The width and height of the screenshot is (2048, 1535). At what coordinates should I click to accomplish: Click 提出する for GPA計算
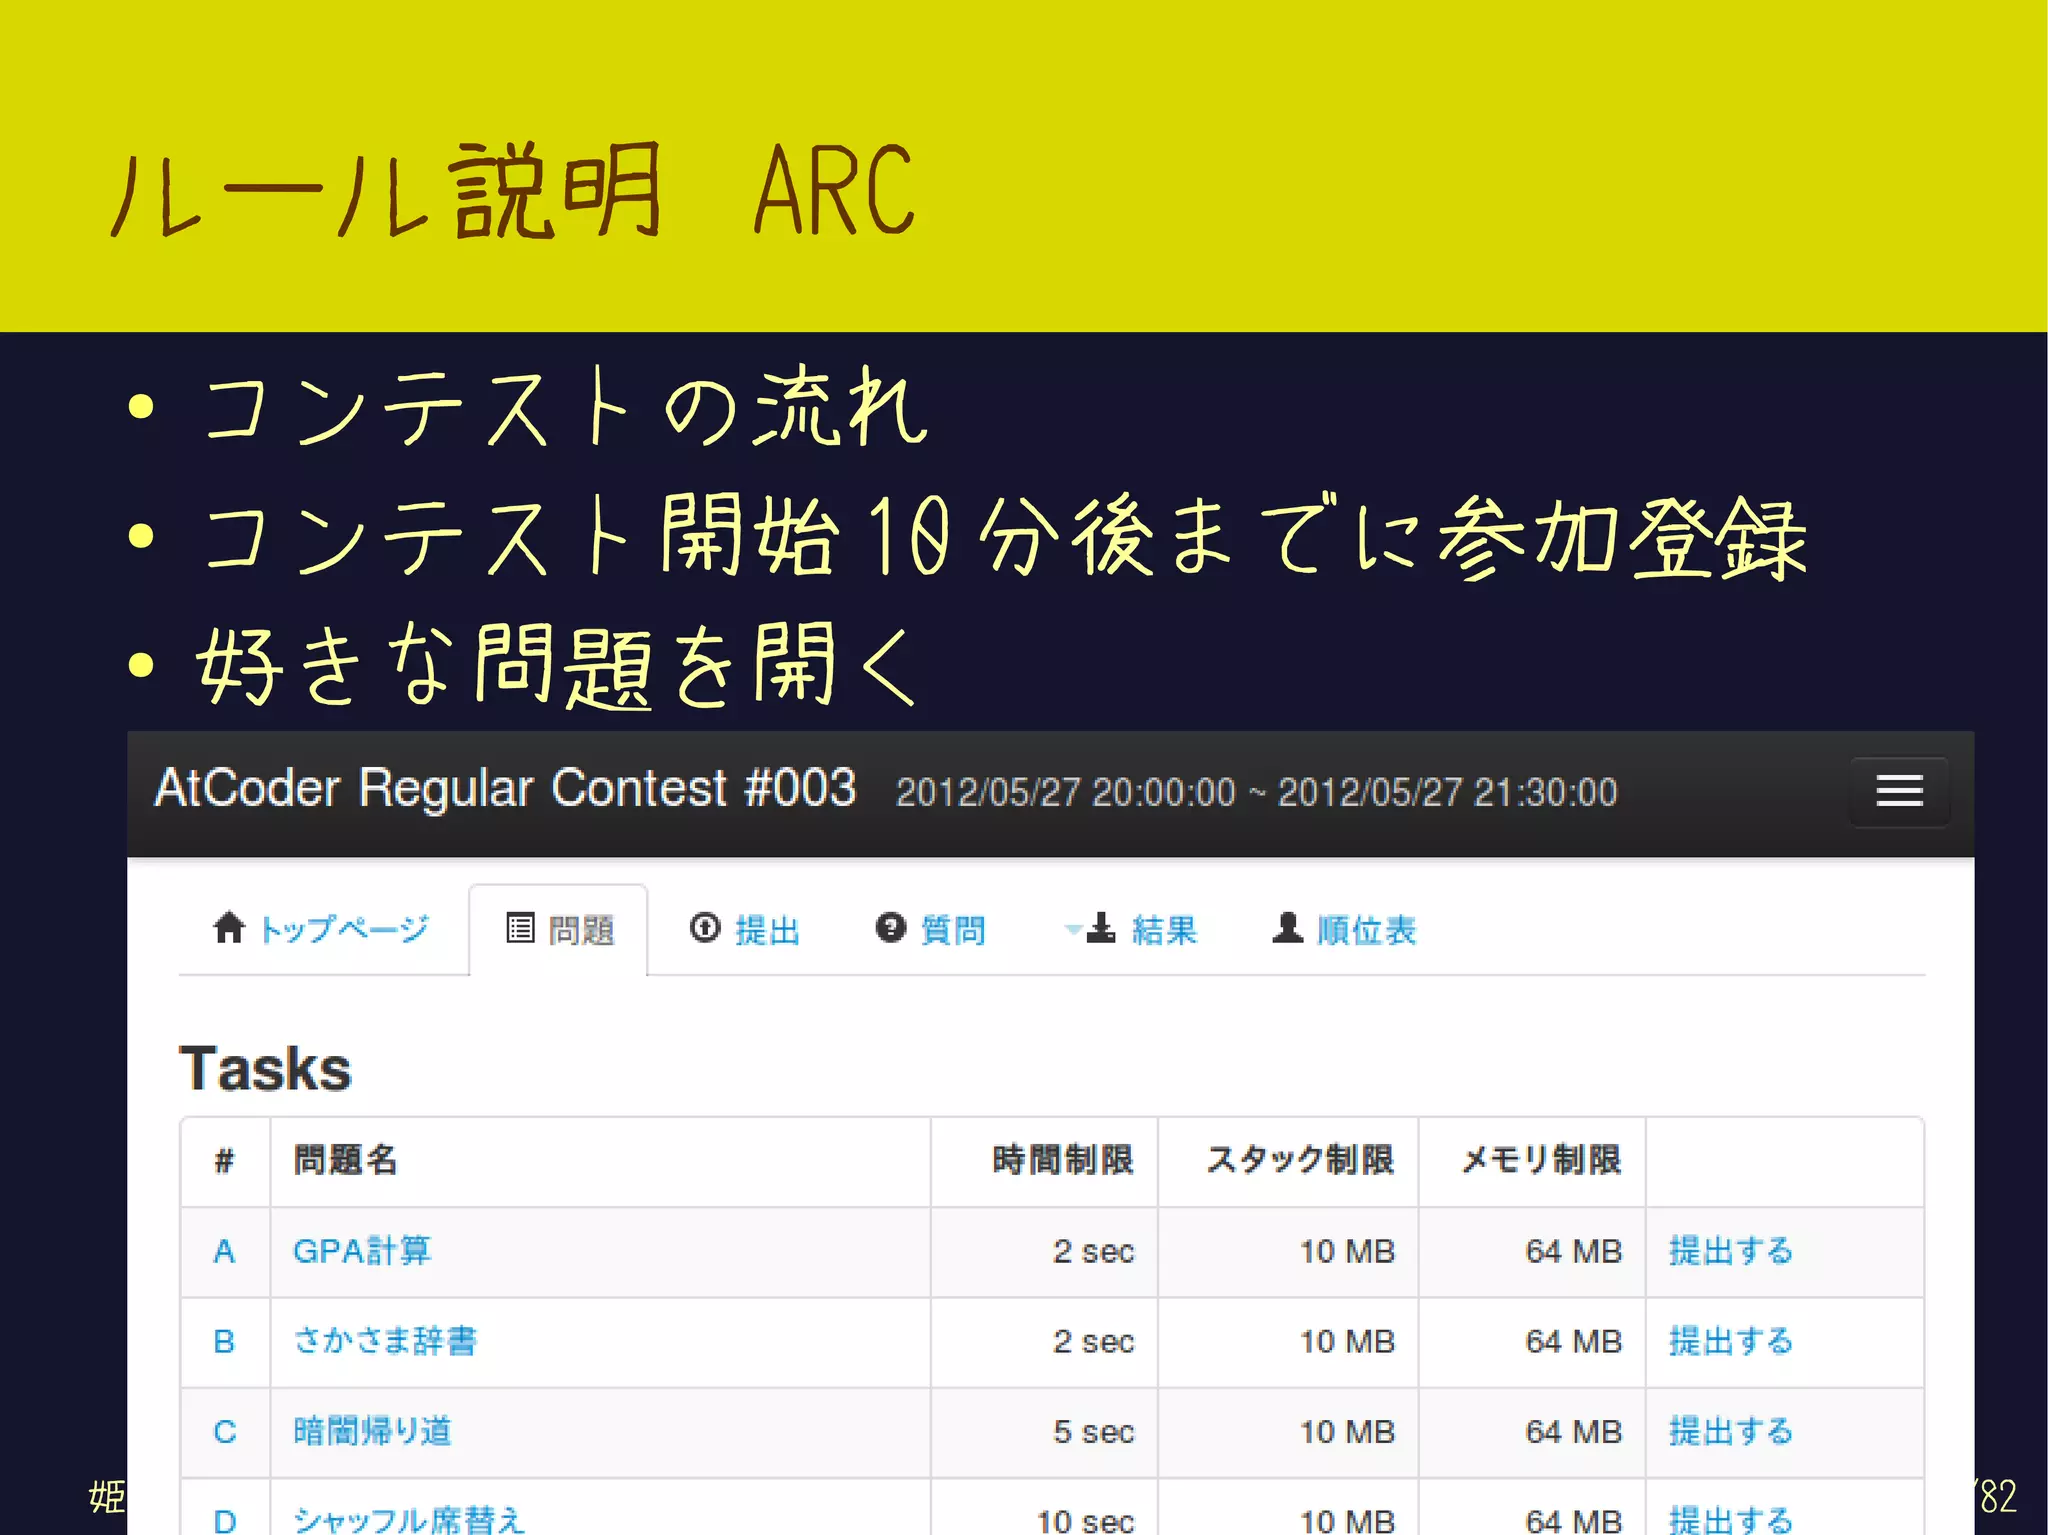1731,1251
